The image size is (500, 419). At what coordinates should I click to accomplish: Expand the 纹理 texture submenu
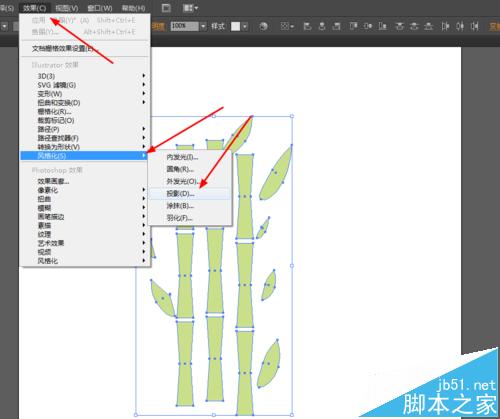tap(85, 234)
